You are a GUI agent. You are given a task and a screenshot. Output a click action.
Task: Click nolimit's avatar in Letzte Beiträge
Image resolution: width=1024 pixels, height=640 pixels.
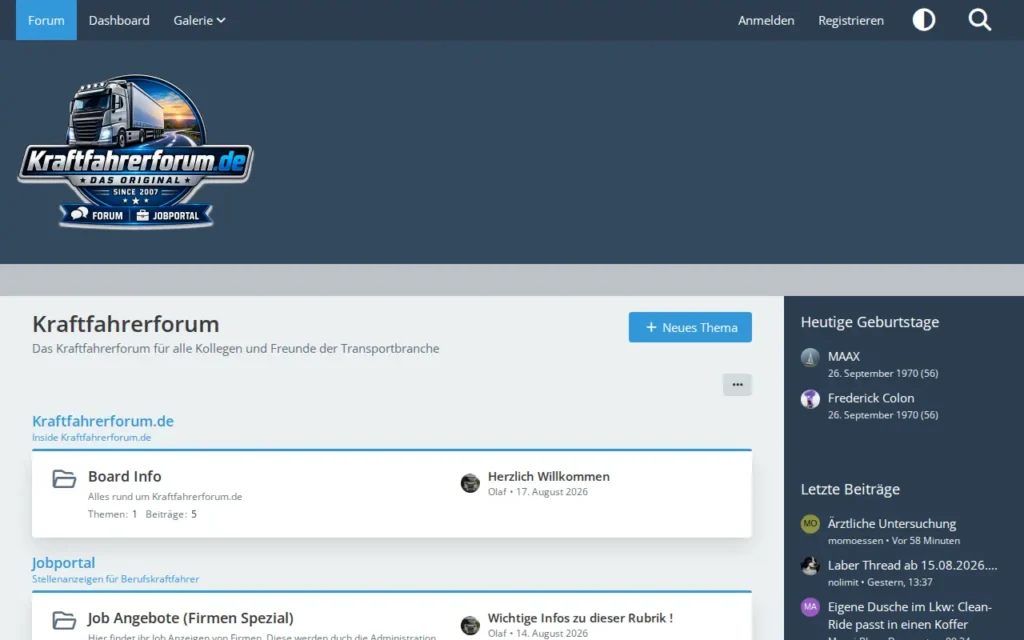tap(810, 566)
